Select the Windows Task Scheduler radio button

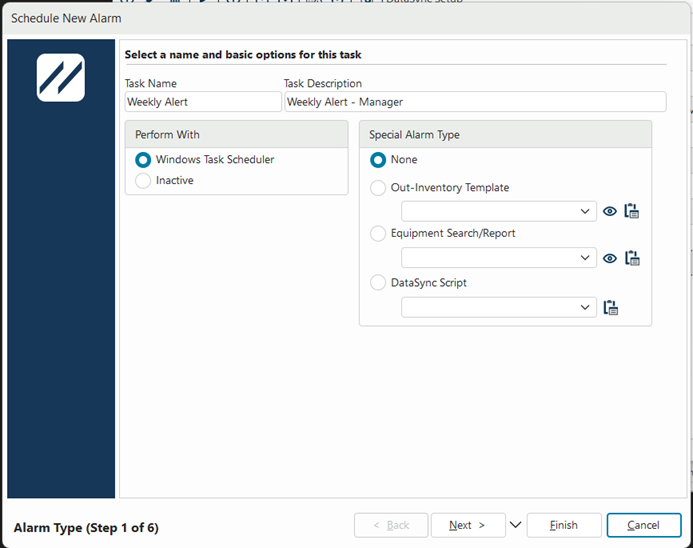click(143, 160)
